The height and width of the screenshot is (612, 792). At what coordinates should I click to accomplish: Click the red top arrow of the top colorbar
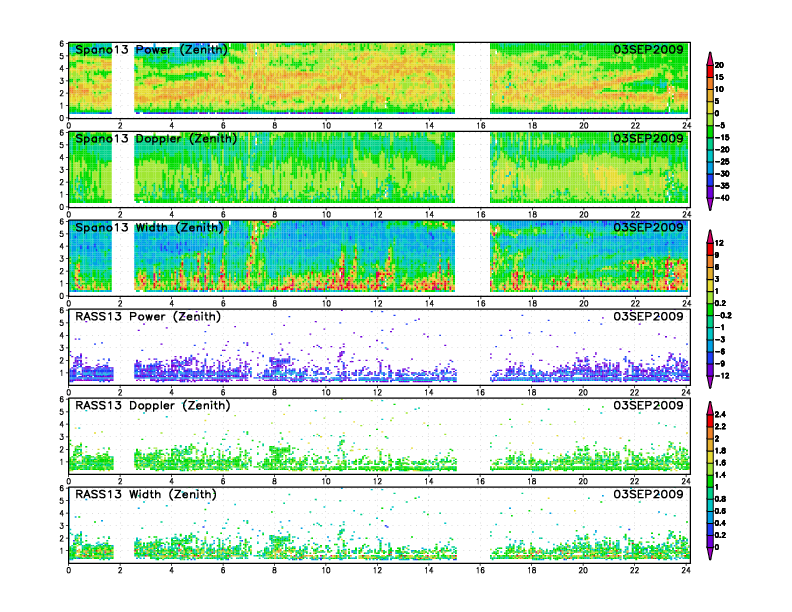click(x=710, y=57)
